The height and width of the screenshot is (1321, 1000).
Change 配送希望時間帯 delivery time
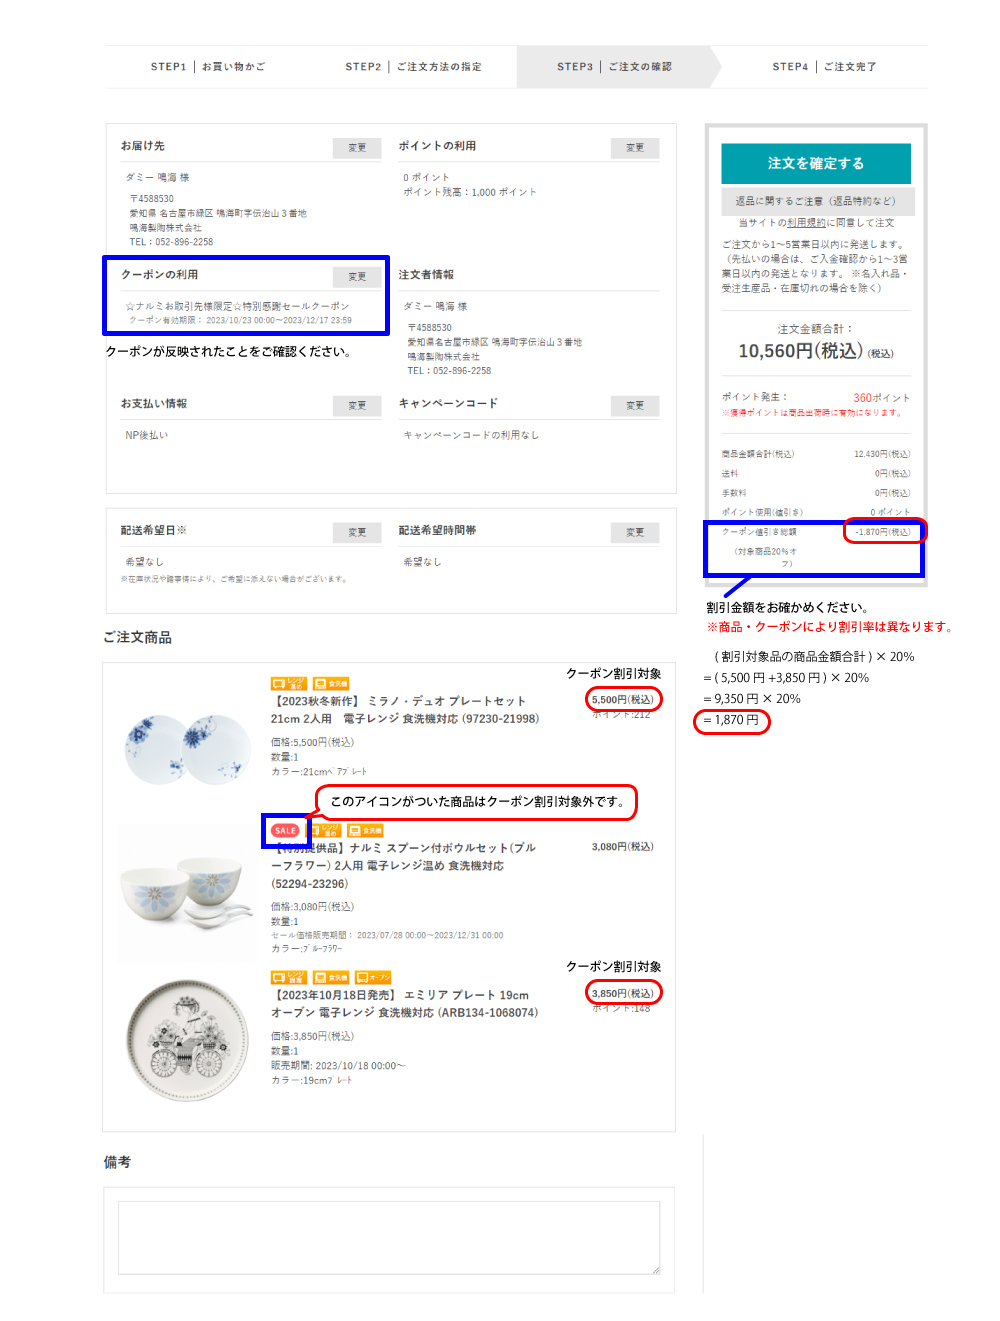point(635,533)
